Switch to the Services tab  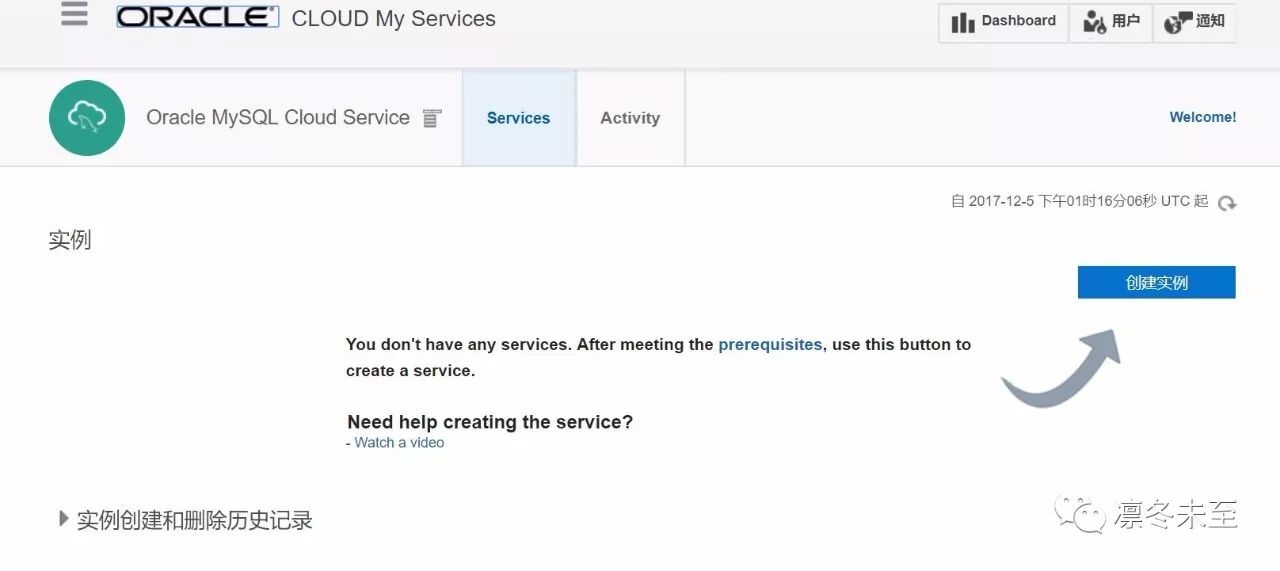tap(518, 118)
